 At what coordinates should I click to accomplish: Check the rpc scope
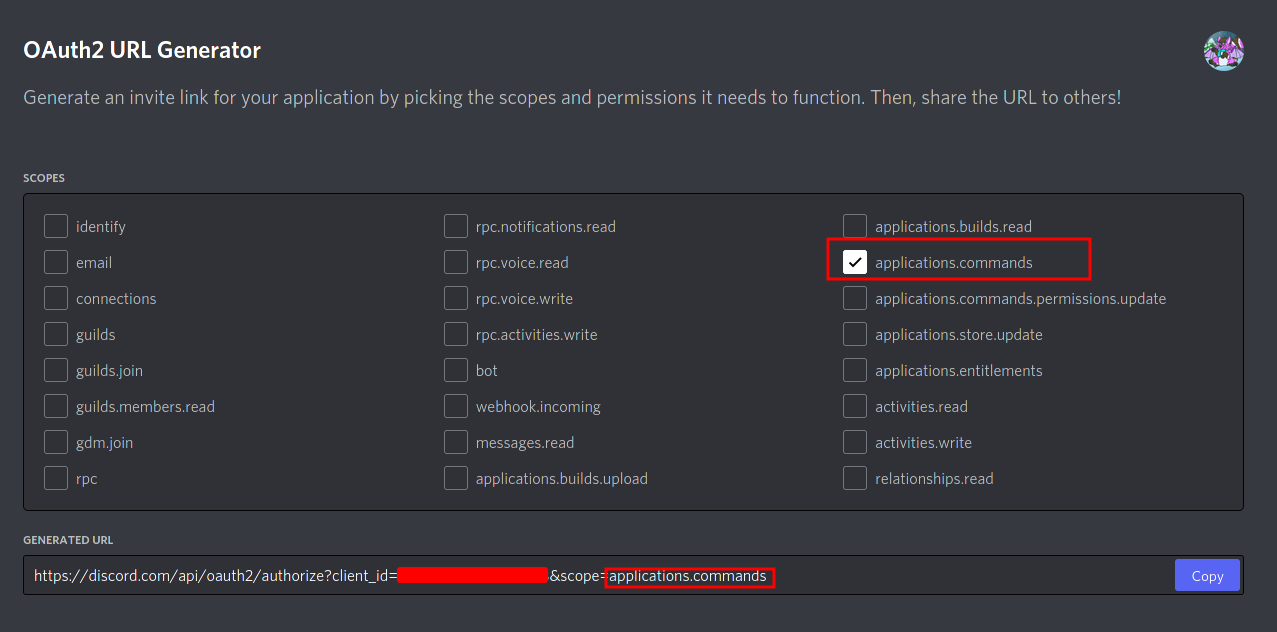click(56, 478)
